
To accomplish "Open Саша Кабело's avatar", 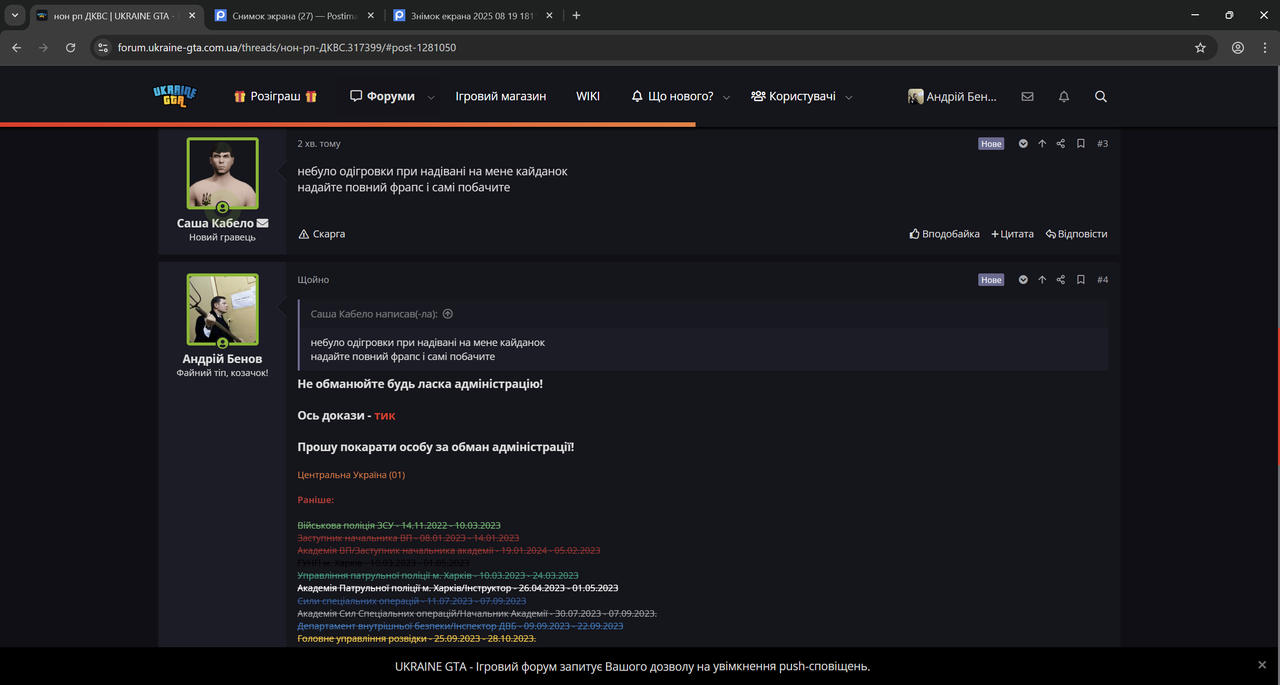I will pyautogui.click(x=222, y=173).
